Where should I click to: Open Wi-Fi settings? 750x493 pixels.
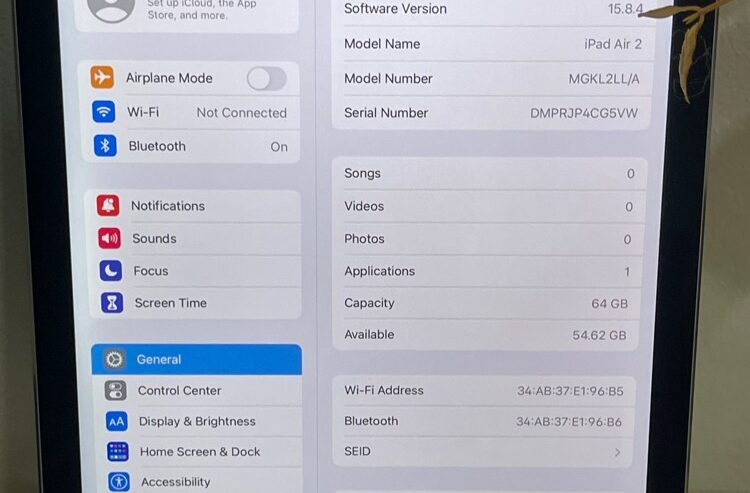tap(191, 112)
